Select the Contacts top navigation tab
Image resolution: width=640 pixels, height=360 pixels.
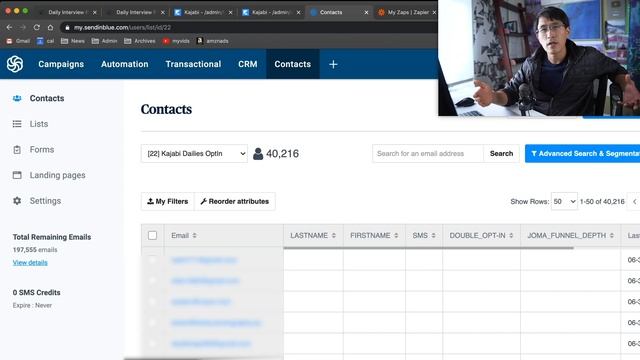[293, 64]
